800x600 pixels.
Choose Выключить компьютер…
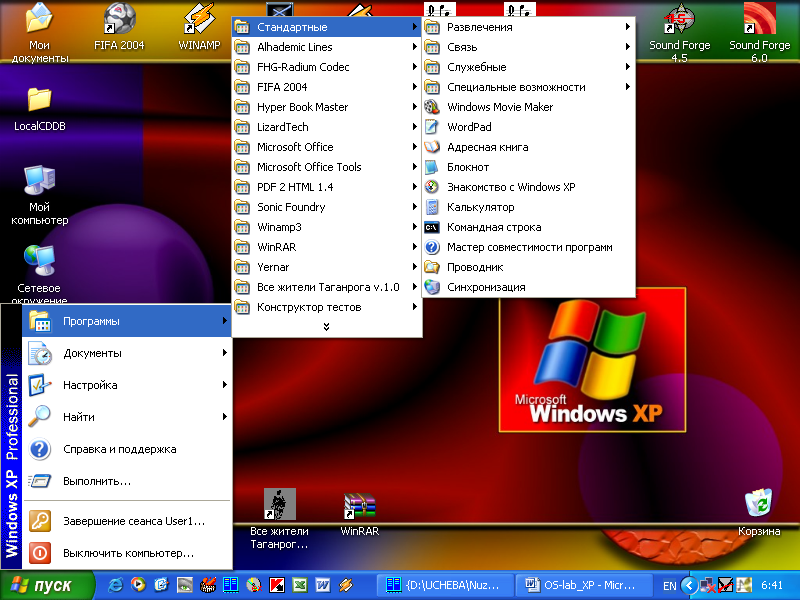[127, 553]
